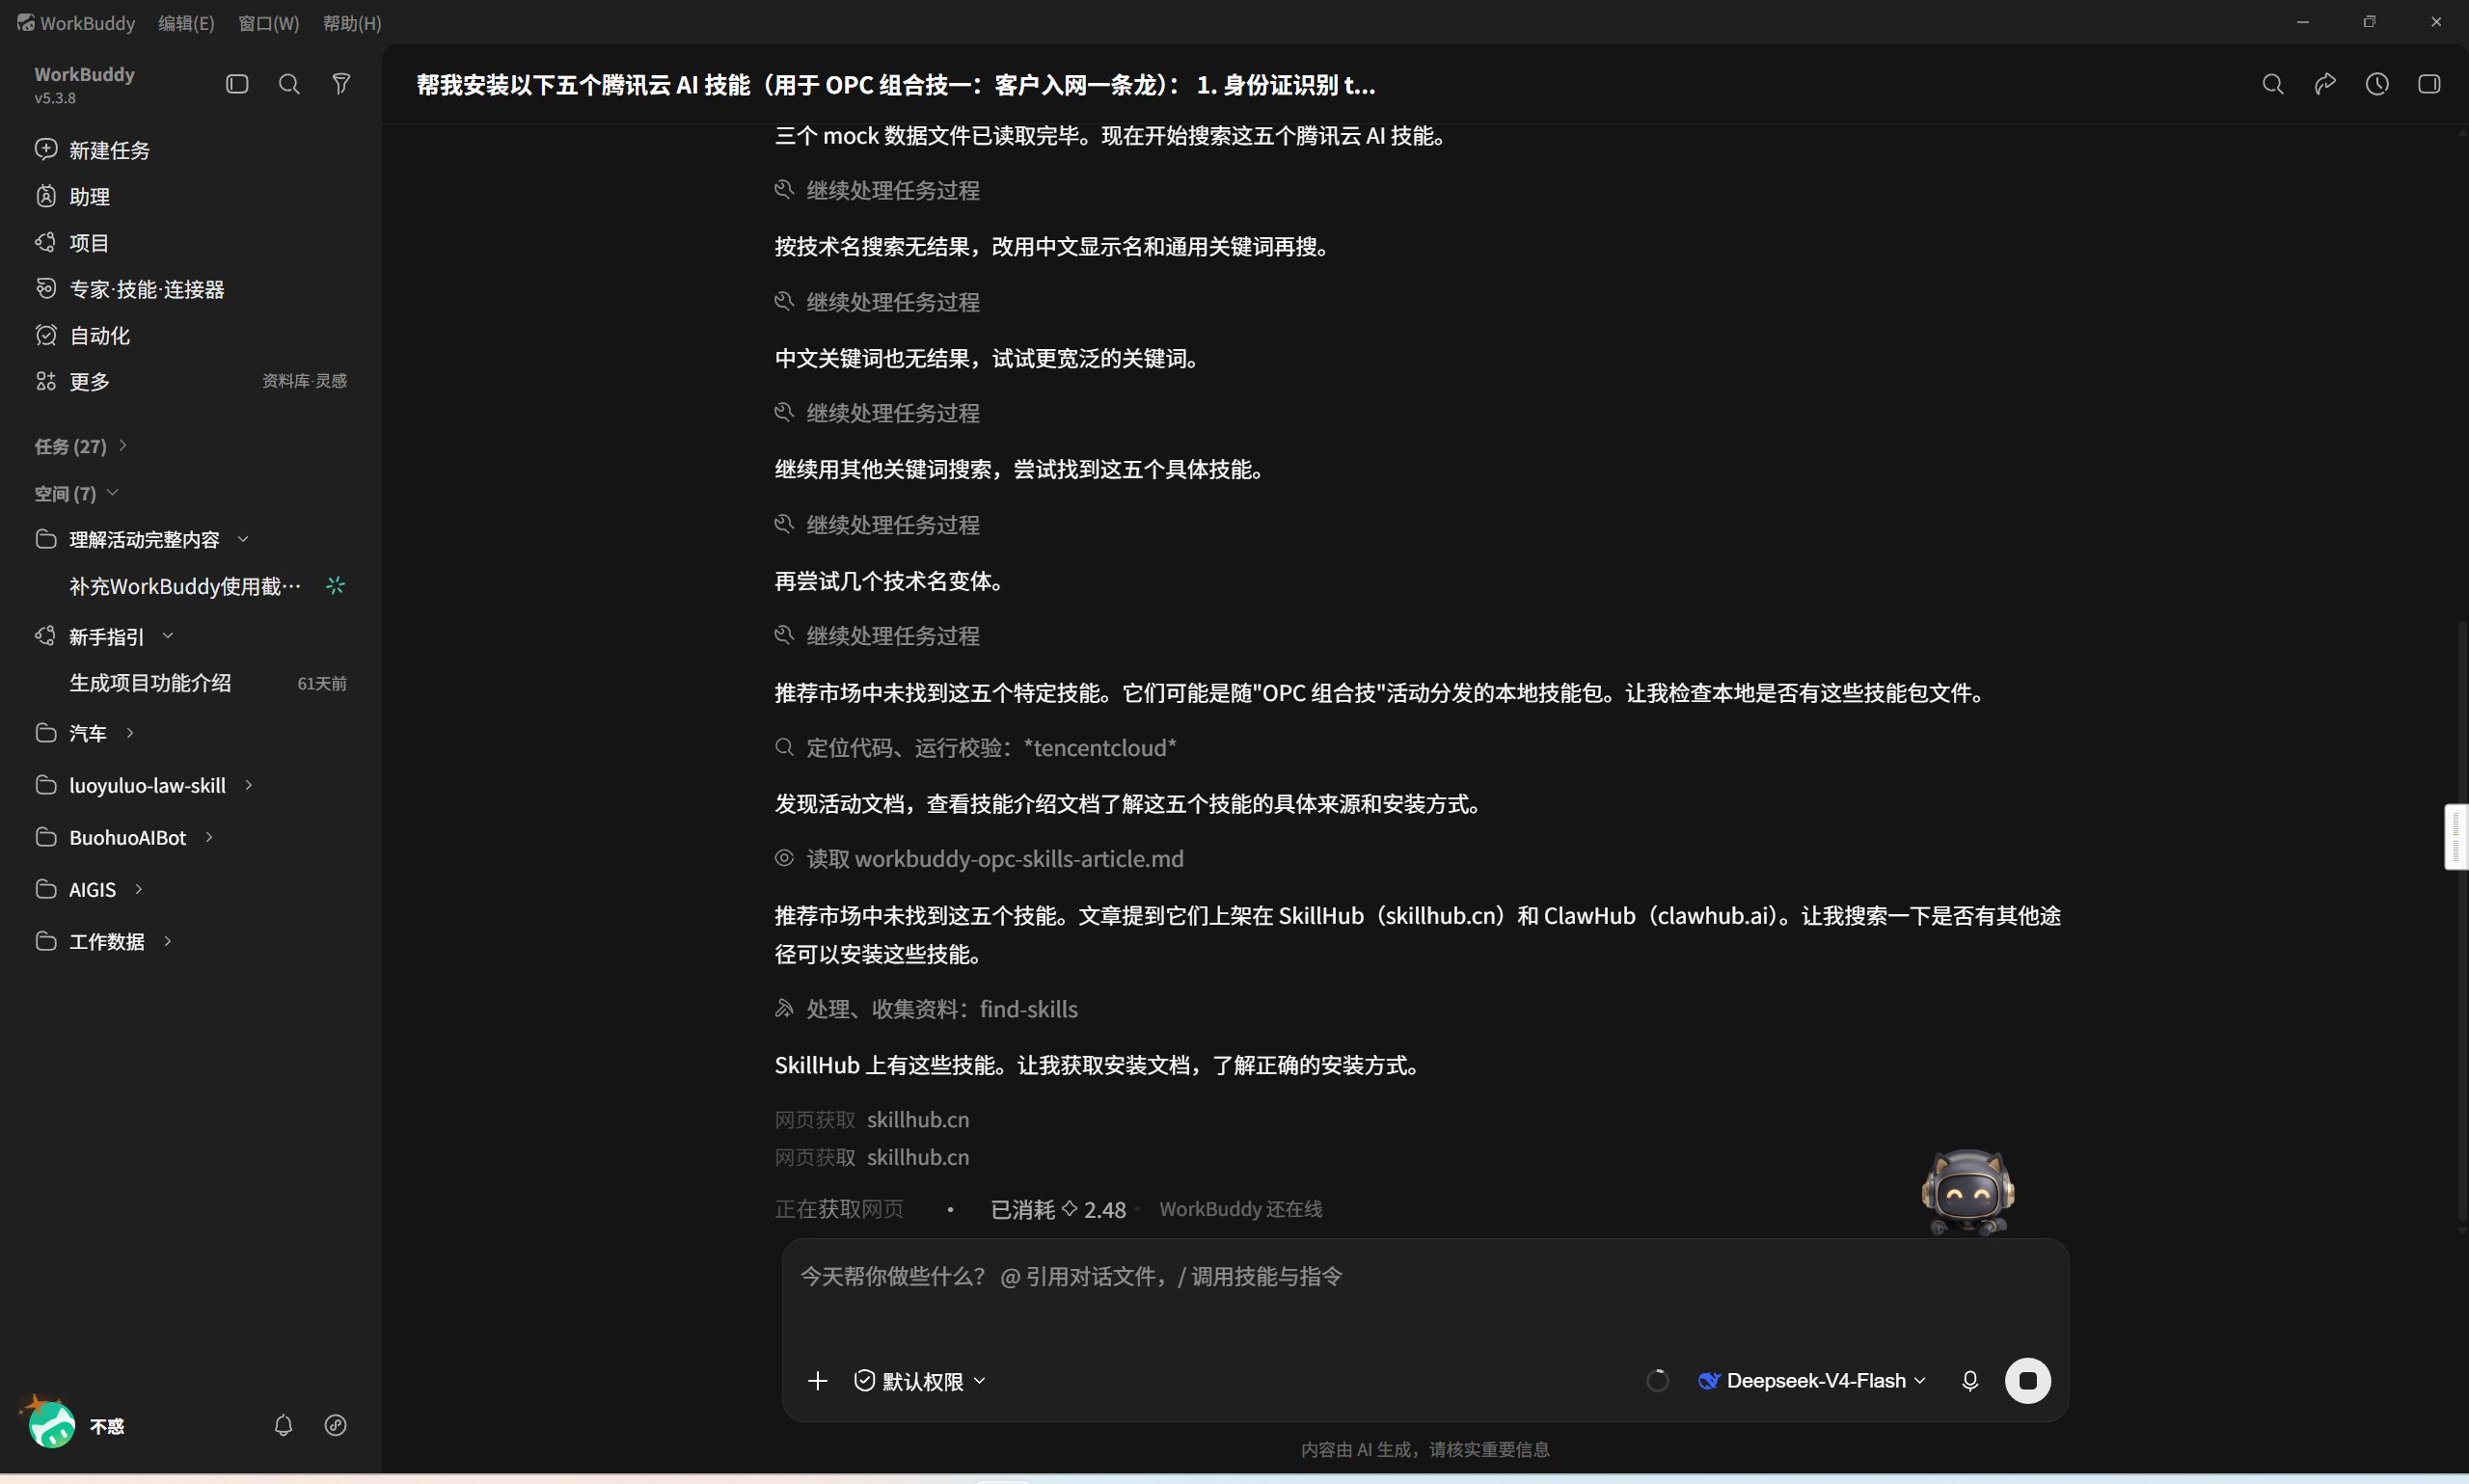Click the right edge panel handle
Viewport: 2469px width, 1484px height.
(x=2457, y=837)
